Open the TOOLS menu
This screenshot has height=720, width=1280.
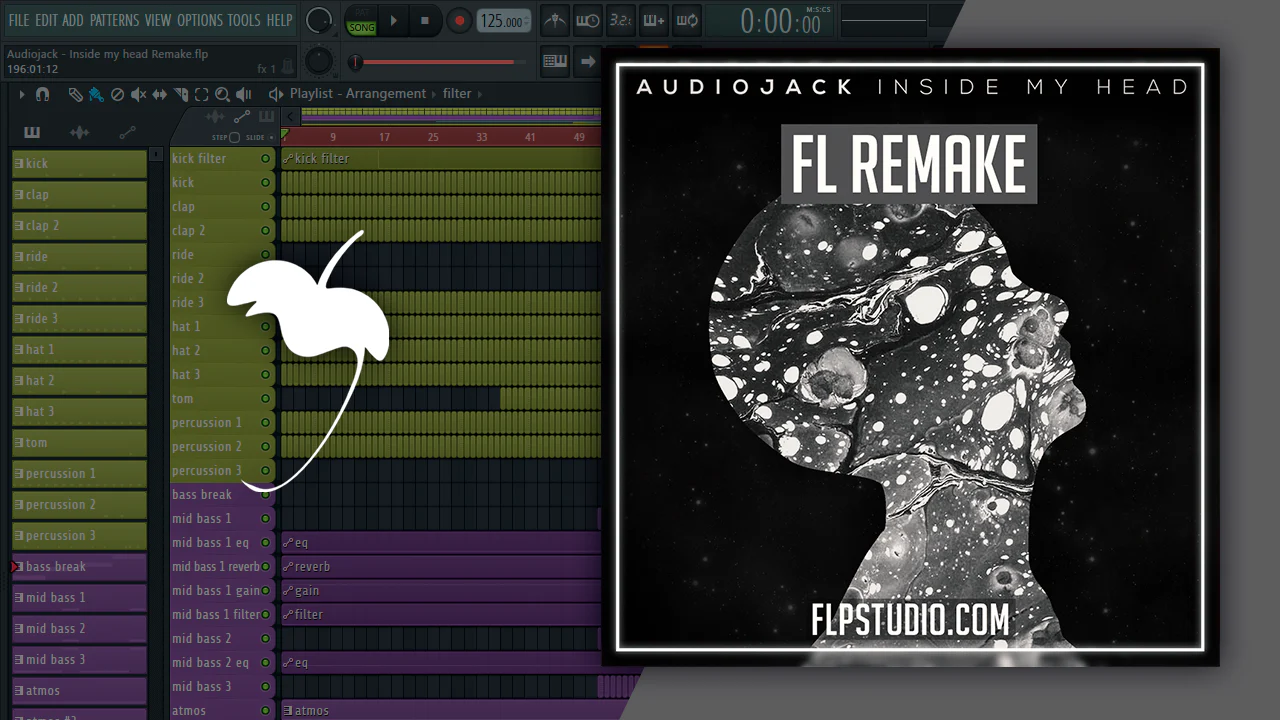coord(244,20)
